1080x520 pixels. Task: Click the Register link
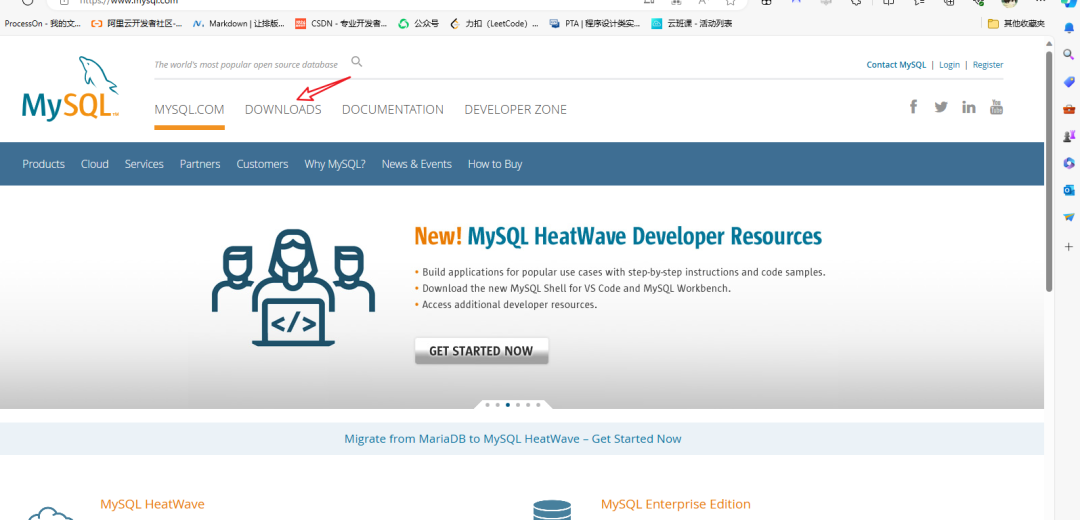tap(988, 65)
